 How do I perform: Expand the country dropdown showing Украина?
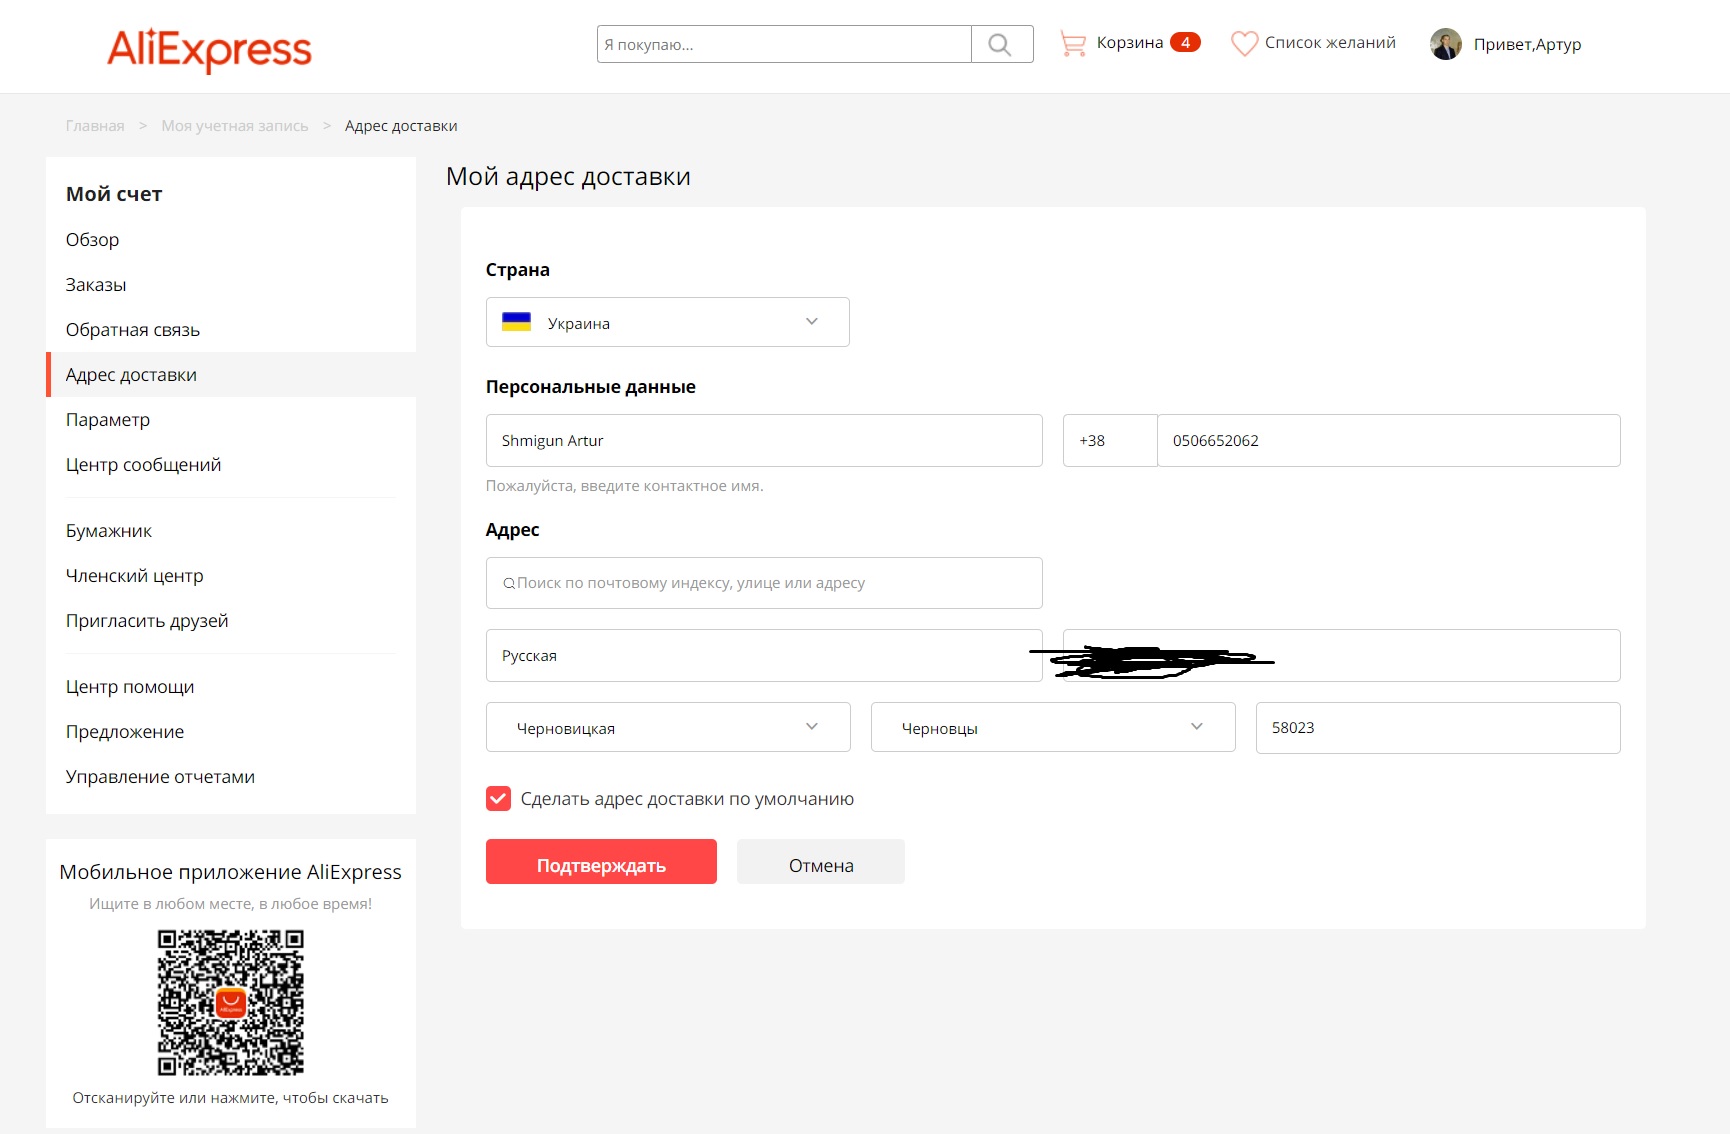click(x=667, y=322)
